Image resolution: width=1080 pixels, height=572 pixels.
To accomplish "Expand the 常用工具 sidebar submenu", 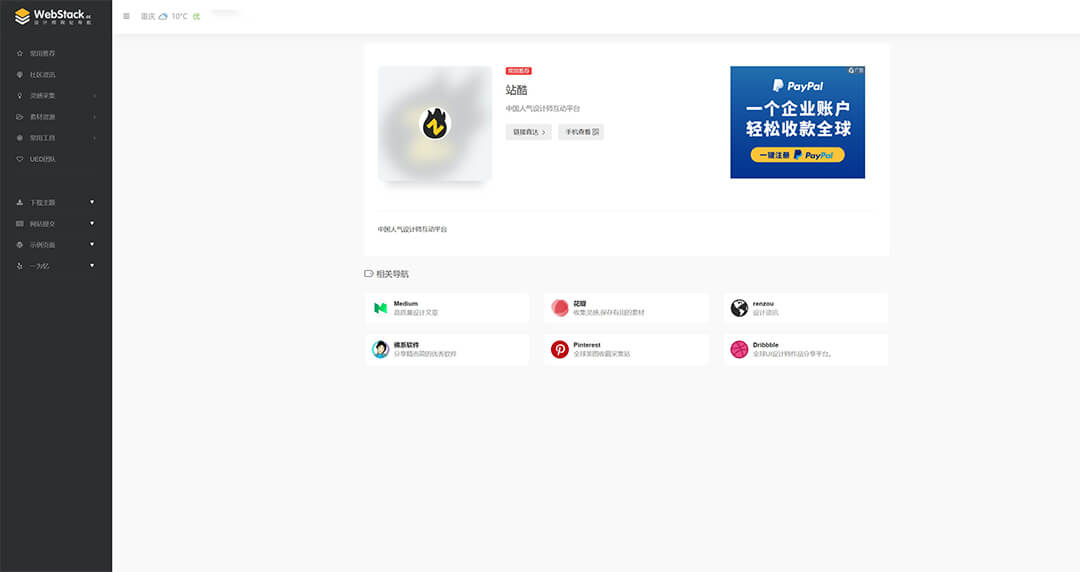I will click(x=55, y=138).
